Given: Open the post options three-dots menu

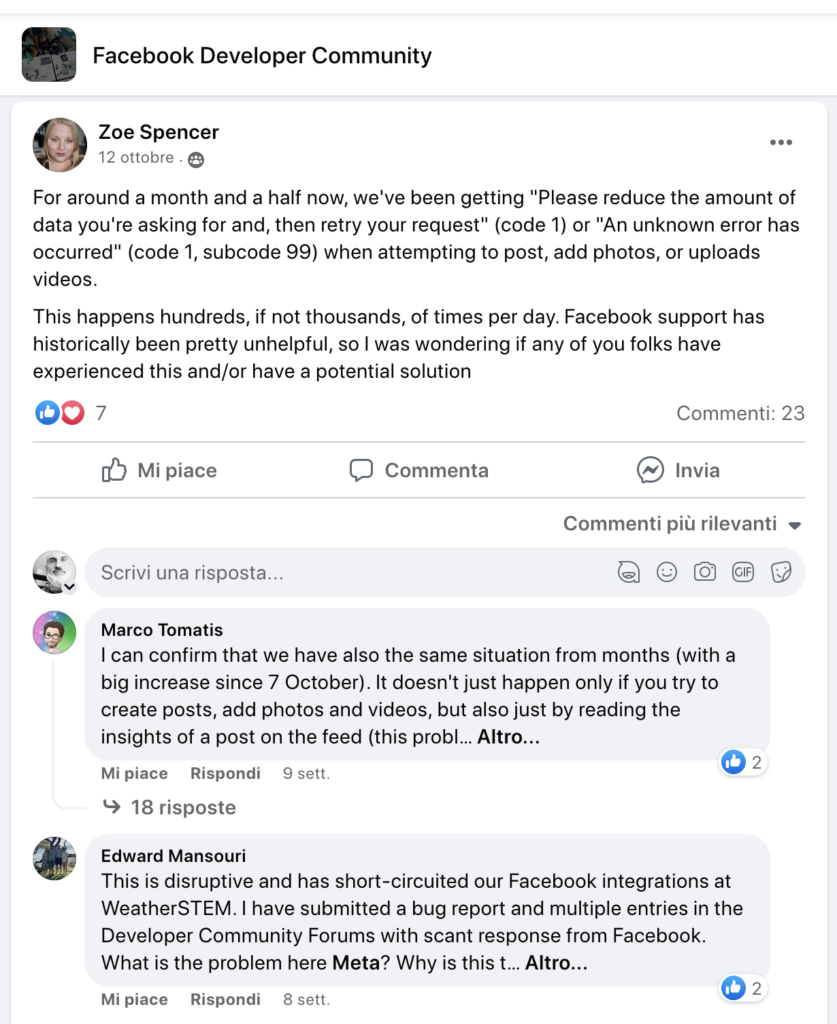Looking at the screenshot, I should (x=781, y=143).
